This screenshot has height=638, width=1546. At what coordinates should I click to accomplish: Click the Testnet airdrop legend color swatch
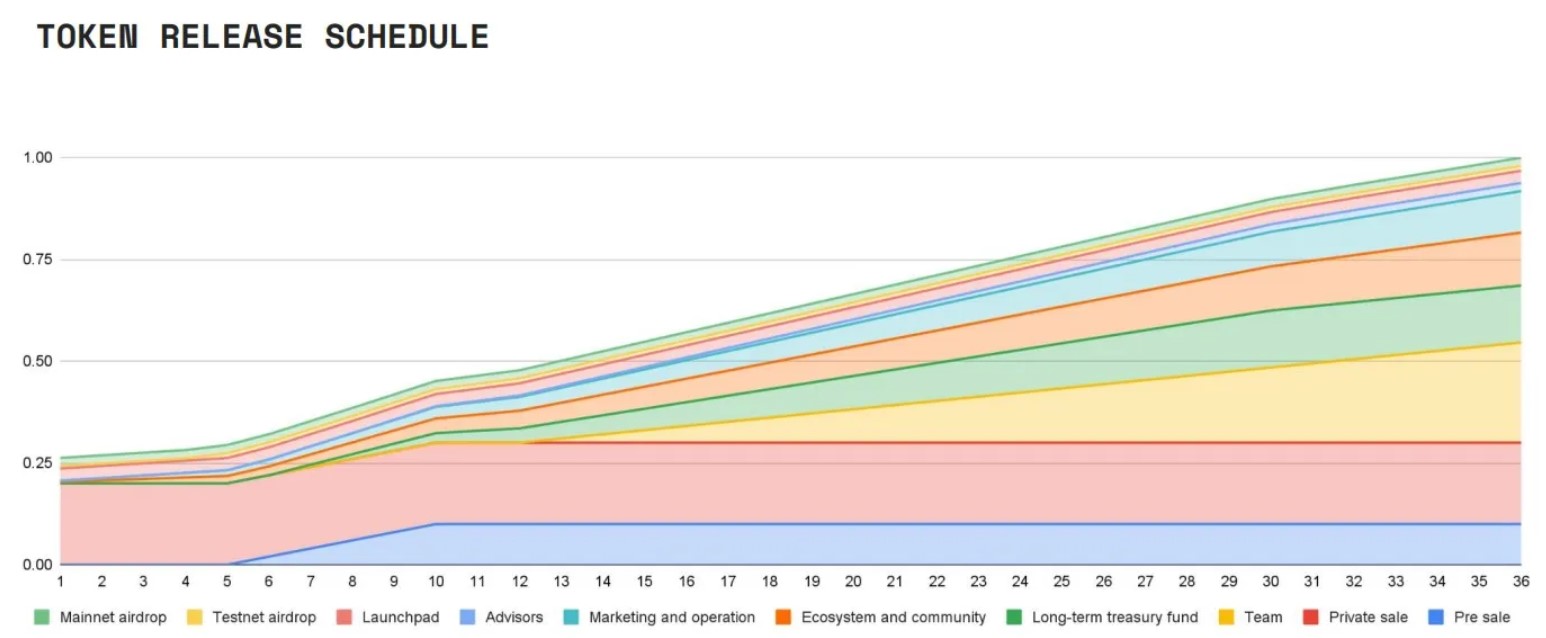194,617
